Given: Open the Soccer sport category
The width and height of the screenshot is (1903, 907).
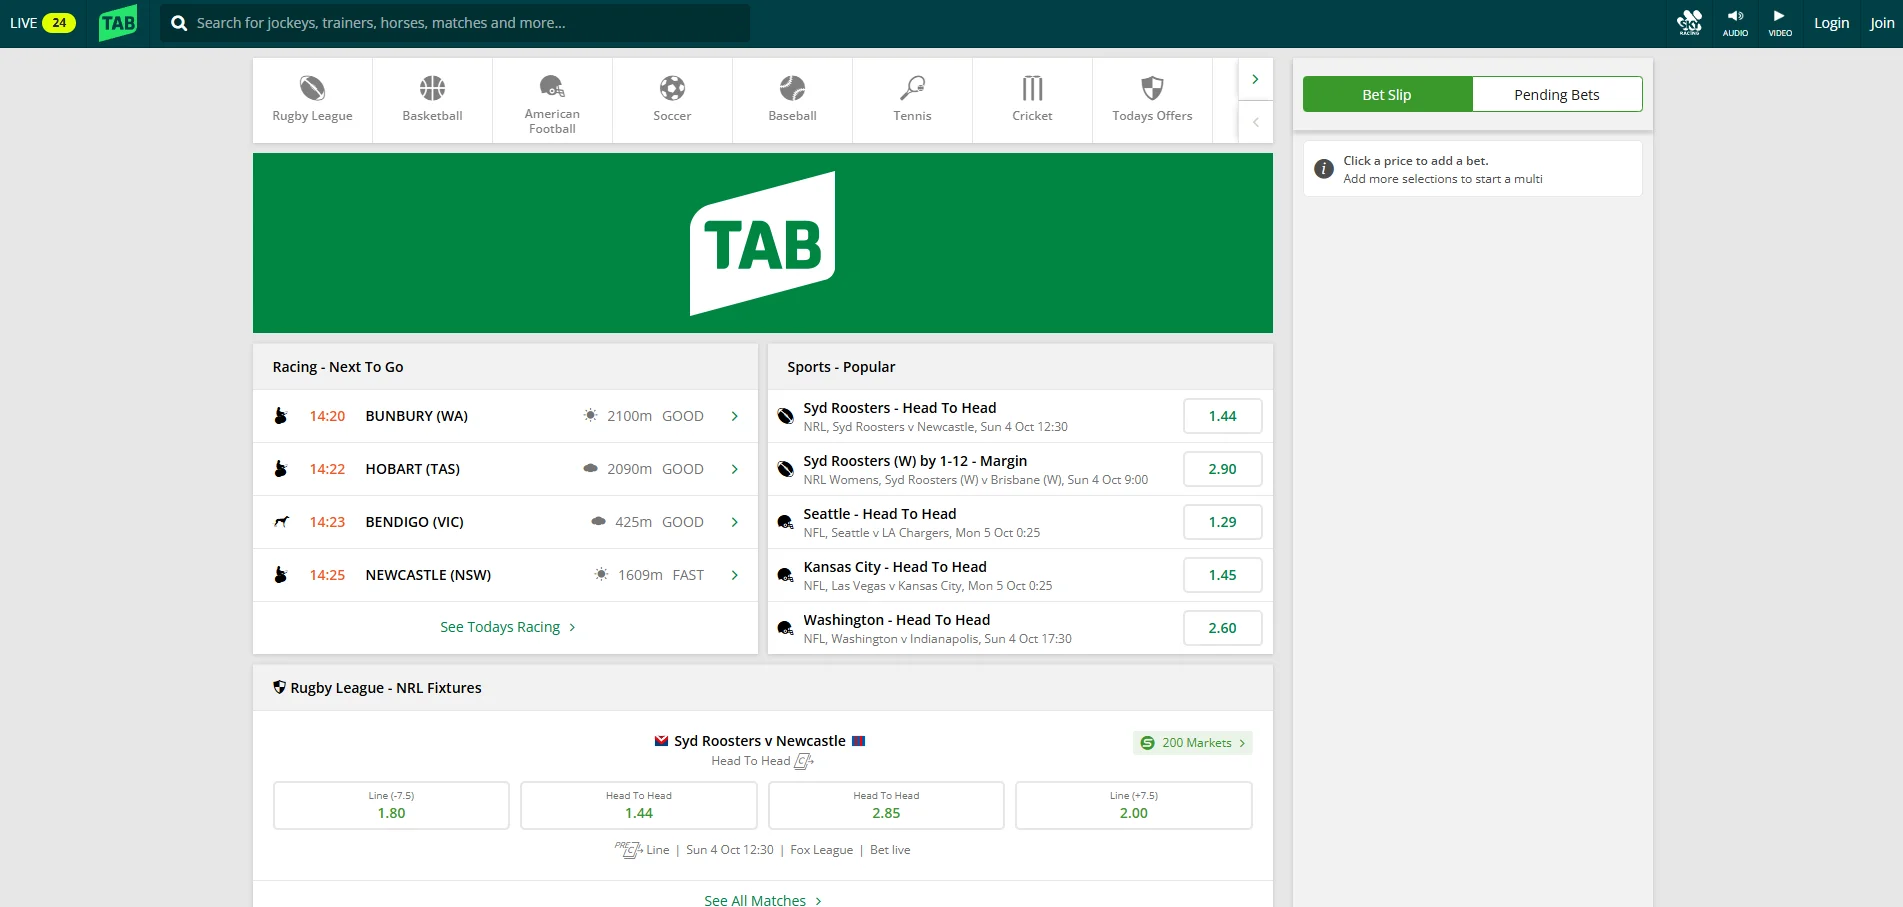Looking at the screenshot, I should (672, 100).
